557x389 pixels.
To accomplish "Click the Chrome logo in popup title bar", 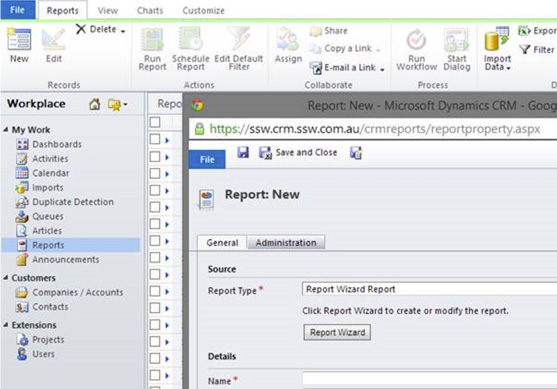I will tap(198, 106).
